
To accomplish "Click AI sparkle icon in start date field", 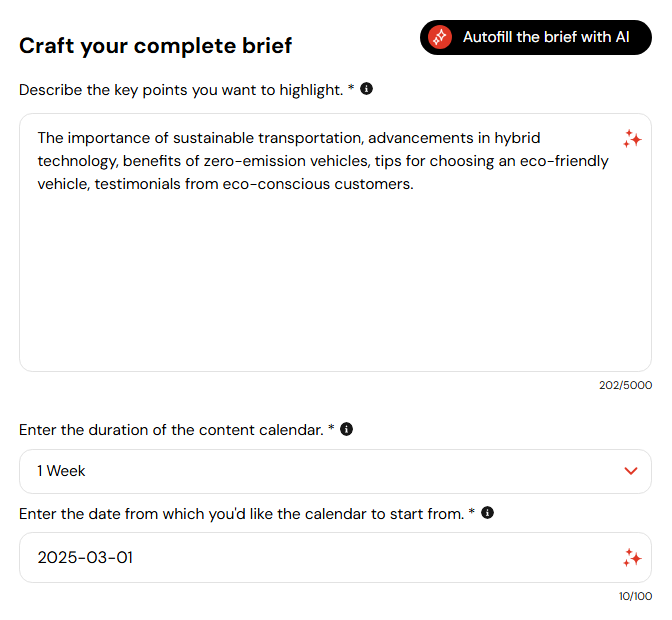I will pyautogui.click(x=632, y=558).
